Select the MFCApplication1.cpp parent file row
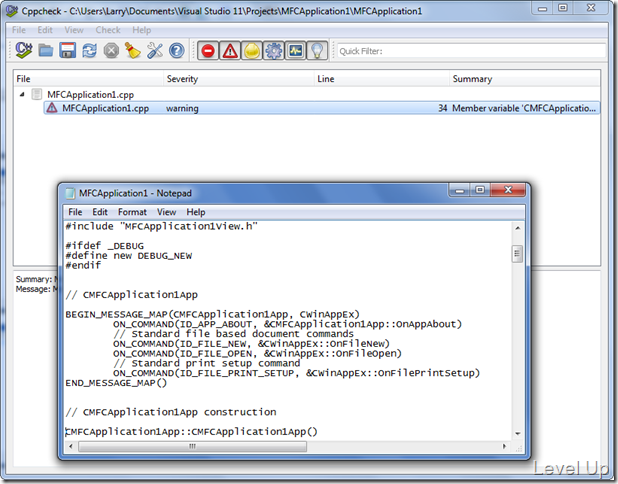 (90, 95)
